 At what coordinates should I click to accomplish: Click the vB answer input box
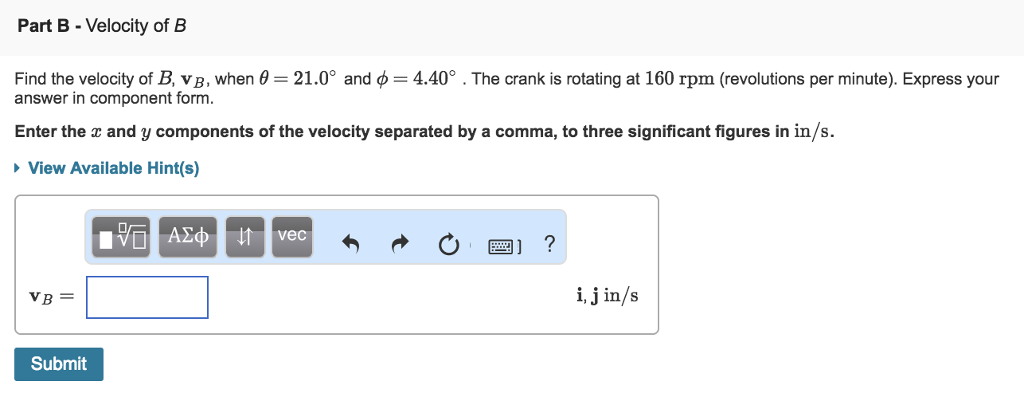coord(148,297)
